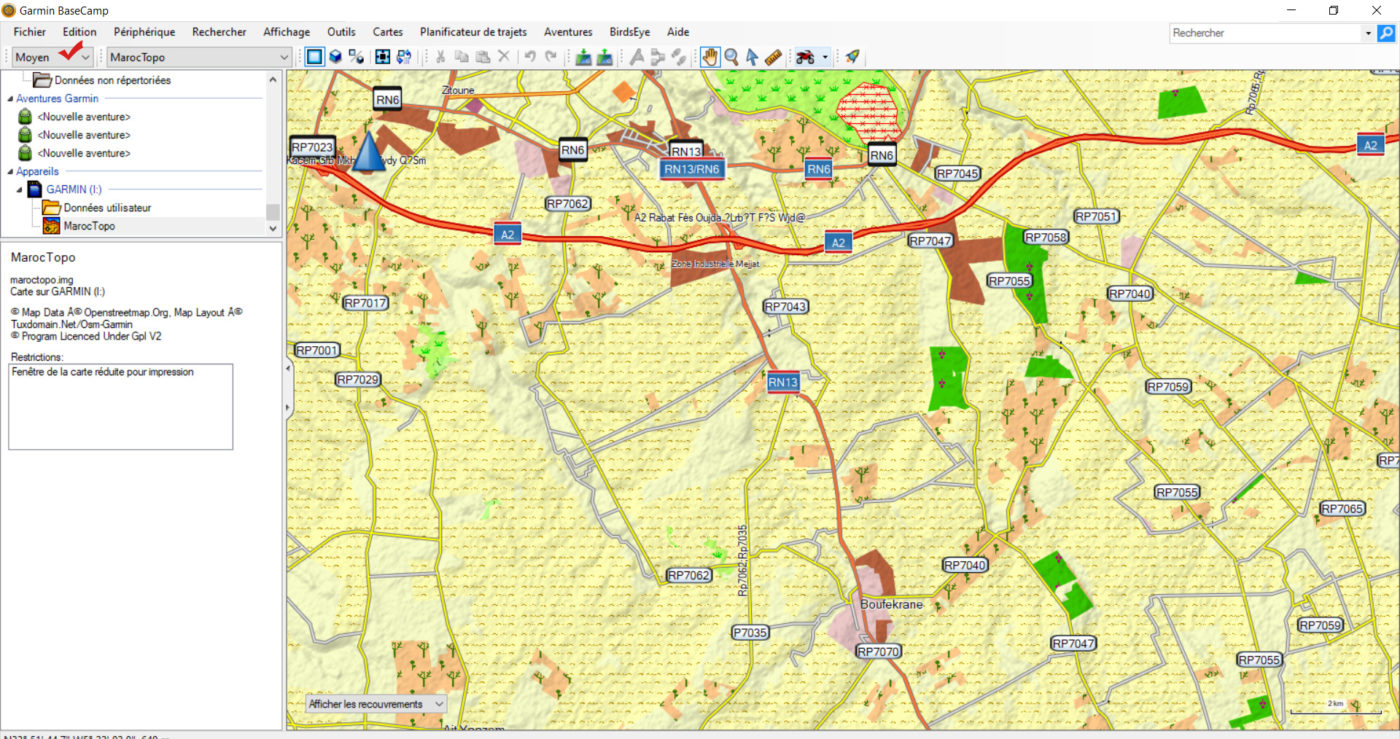Click the RN13/RN6 road shield on map
This screenshot has height=739, width=1400.
[x=693, y=170]
